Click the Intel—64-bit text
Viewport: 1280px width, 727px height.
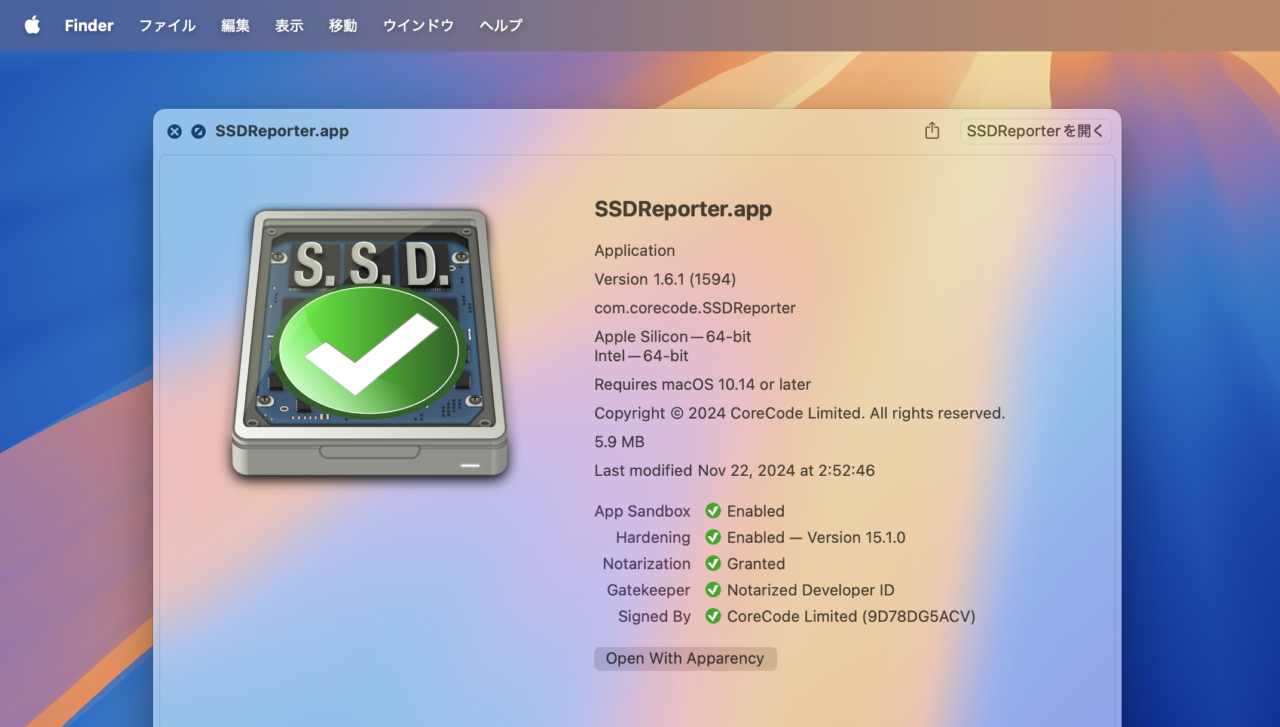pyautogui.click(x=641, y=355)
